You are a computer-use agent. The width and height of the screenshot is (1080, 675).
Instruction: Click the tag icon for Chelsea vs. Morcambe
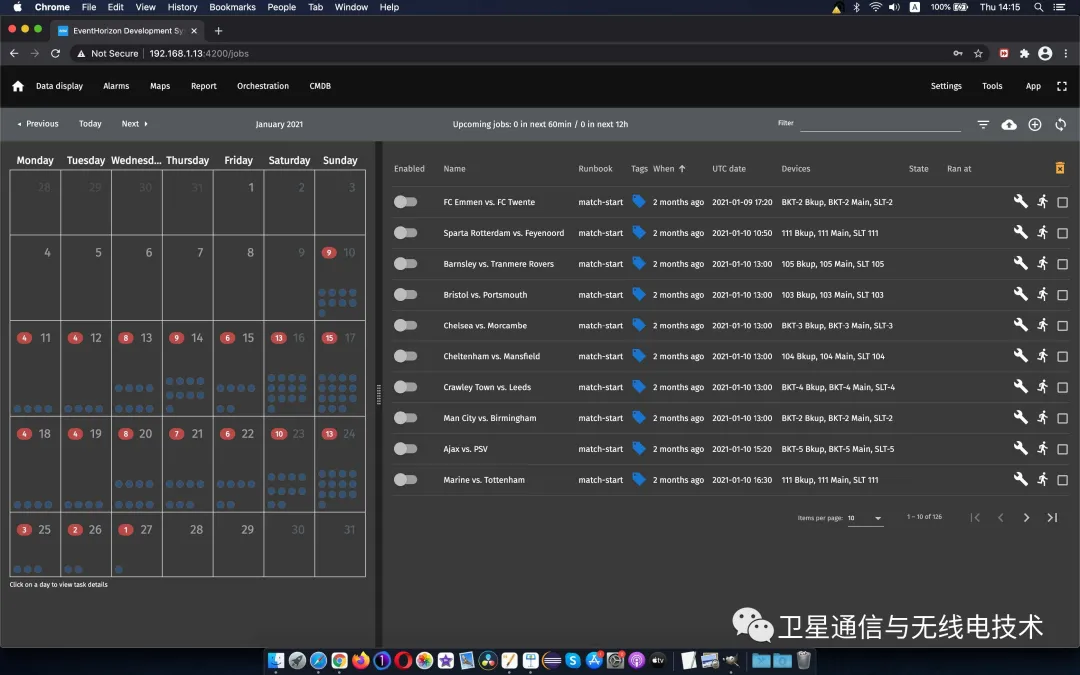pos(638,324)
